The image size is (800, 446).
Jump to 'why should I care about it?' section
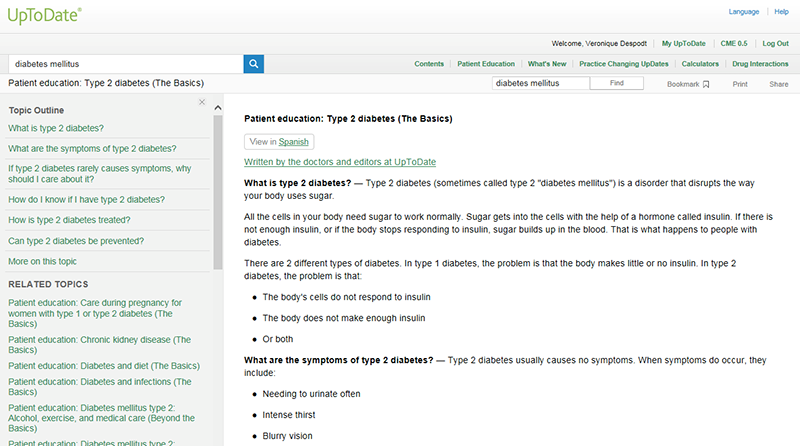[99, 174]
